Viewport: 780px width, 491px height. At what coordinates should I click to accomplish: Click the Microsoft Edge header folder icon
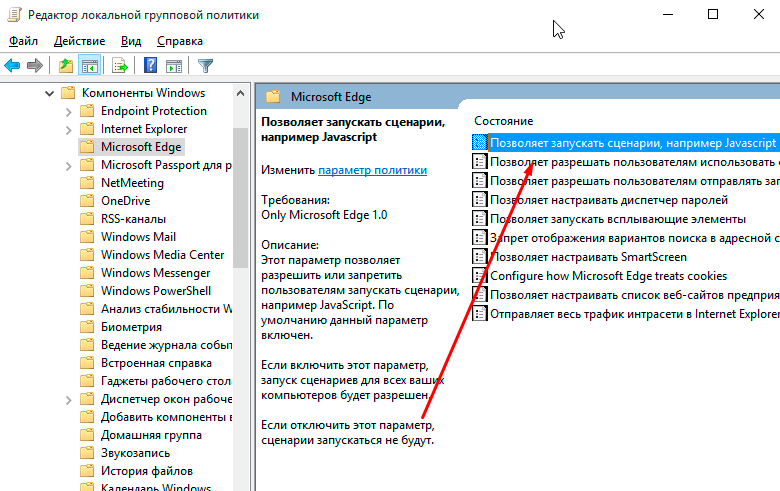(273, 97)
